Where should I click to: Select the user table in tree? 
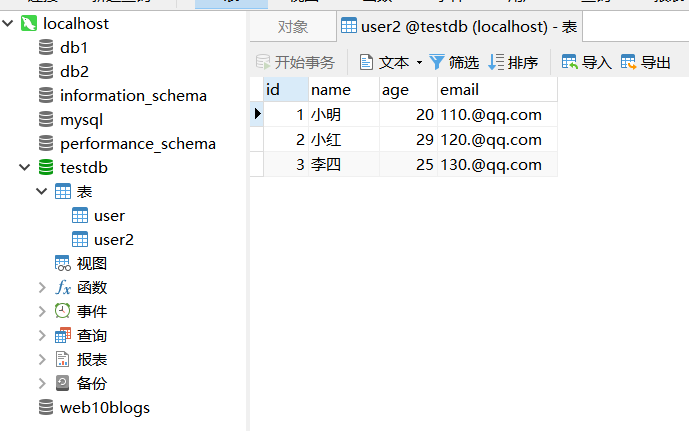pyautogui.click(x=109, y=216)
